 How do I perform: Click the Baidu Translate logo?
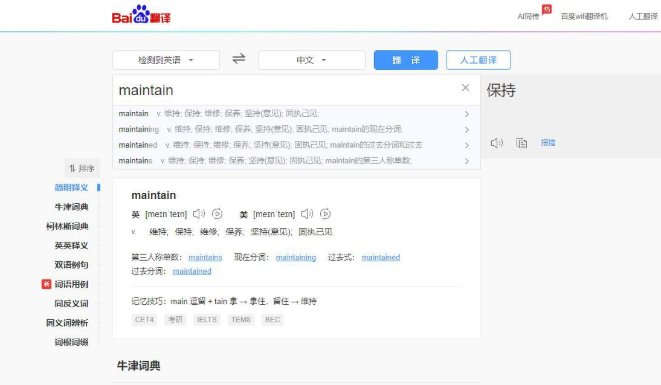click(141, 15)
